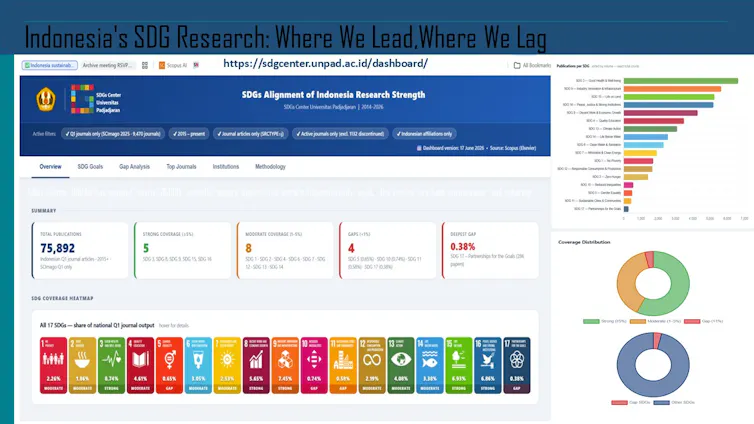Click the SDG 4 Quality Education bar
Viewport: 754px width, 424px height.
[654, 121]
